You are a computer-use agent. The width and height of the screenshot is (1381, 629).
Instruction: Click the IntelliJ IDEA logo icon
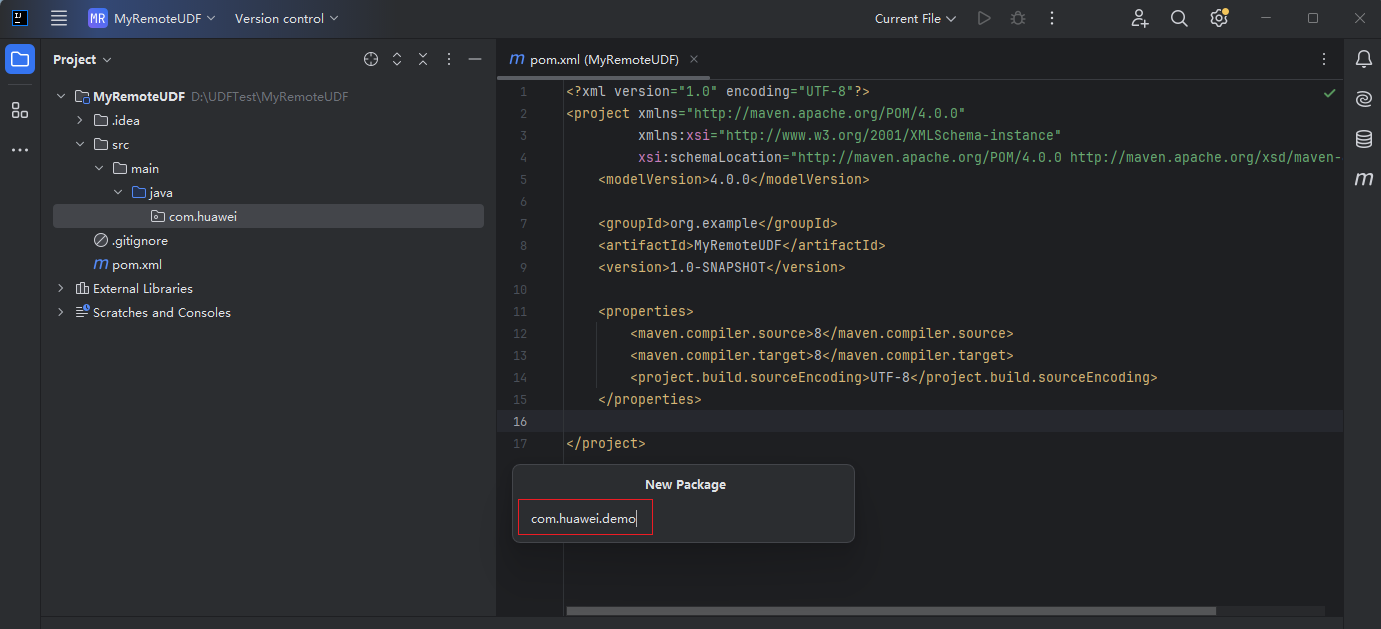pyautogui.click(x=19, y=18)
